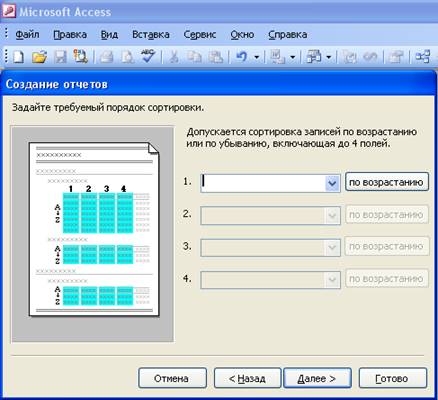This screenshot has height=400, width=438.
Task: Click the text 'Задайте требуемый порядок сортировки.'
Action: tap(108, 108)
